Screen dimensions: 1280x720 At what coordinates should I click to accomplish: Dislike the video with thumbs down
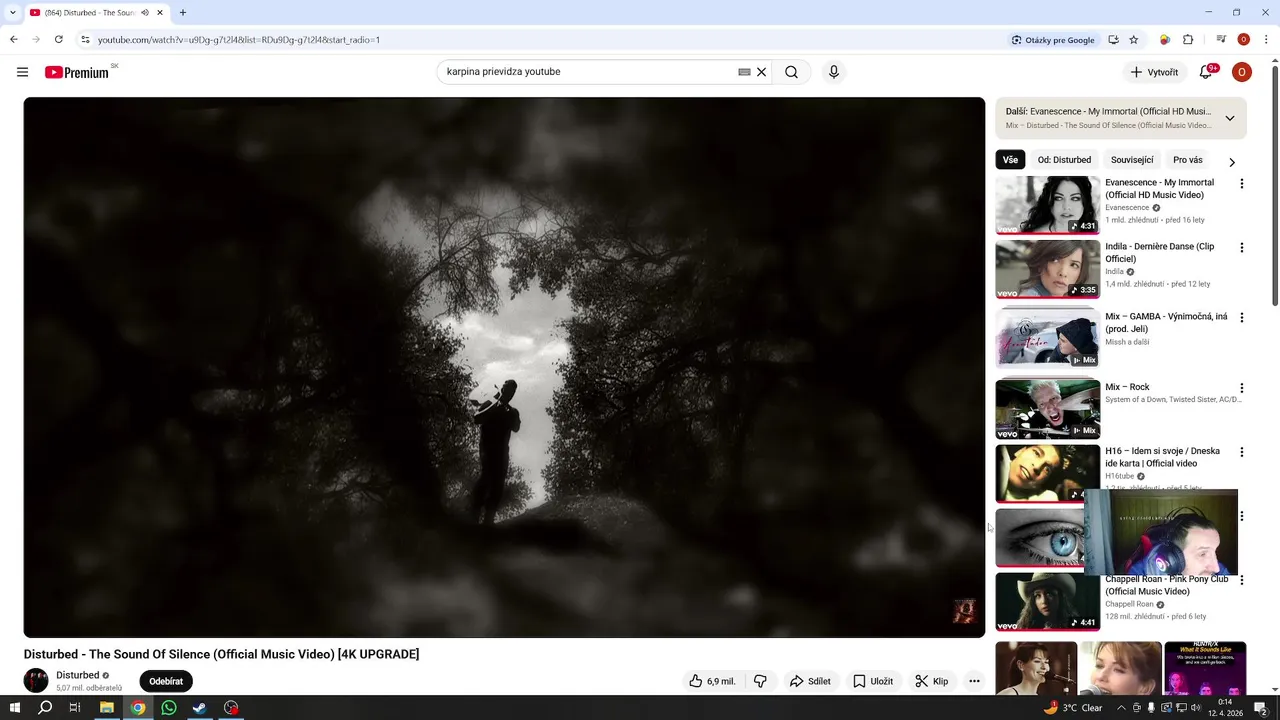click(760, 681)
